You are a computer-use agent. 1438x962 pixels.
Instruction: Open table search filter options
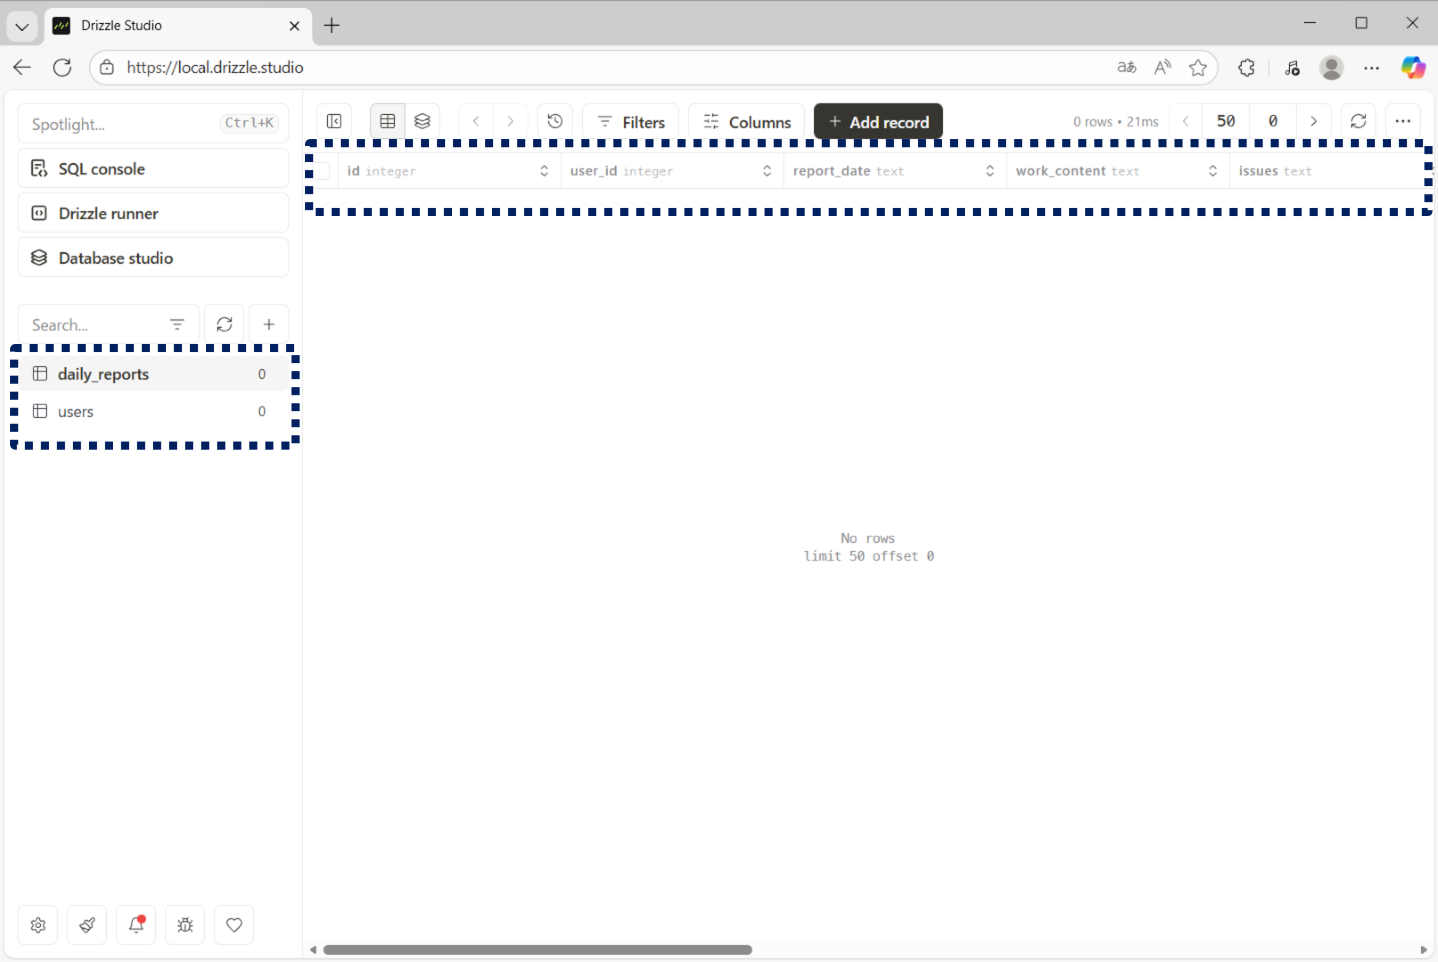point(177,324)
